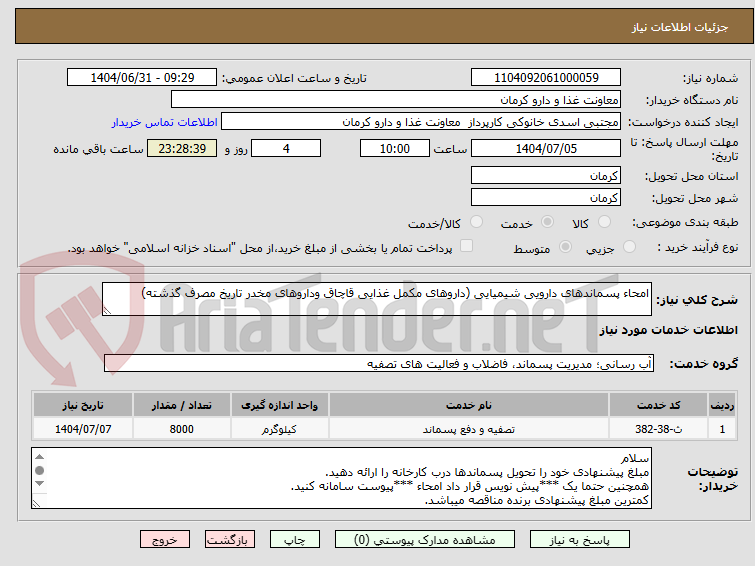Click the طبقه بندی موضوعی label
The height and width of the screenshot is (566, 755).
(685, 222)
